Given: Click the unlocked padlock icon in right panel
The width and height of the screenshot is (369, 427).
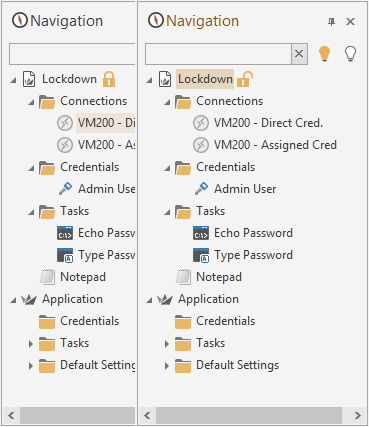Looking at the screenshot, I should [245, 79].
